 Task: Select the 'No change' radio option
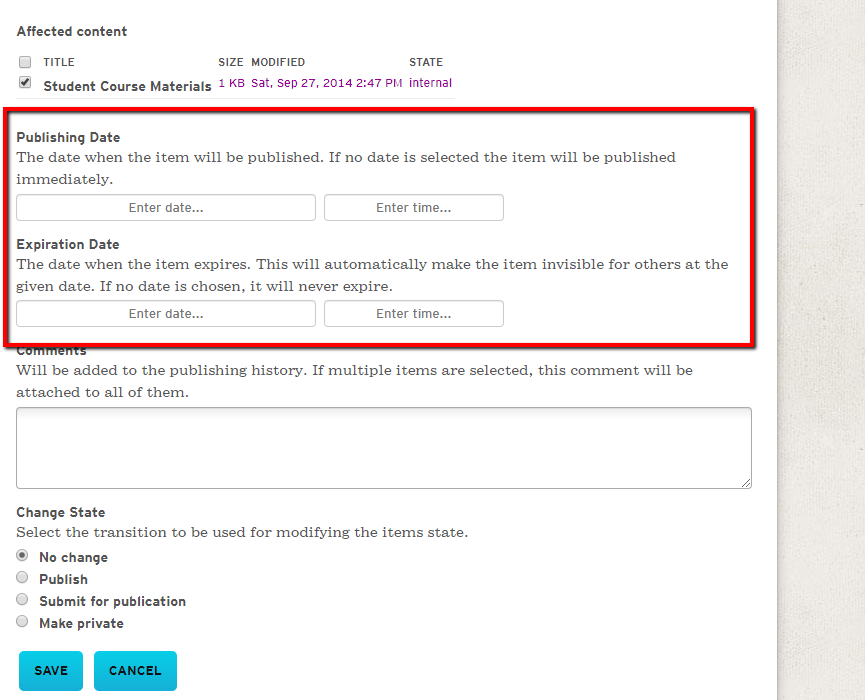pyautogui.click(x=23, y=556)
